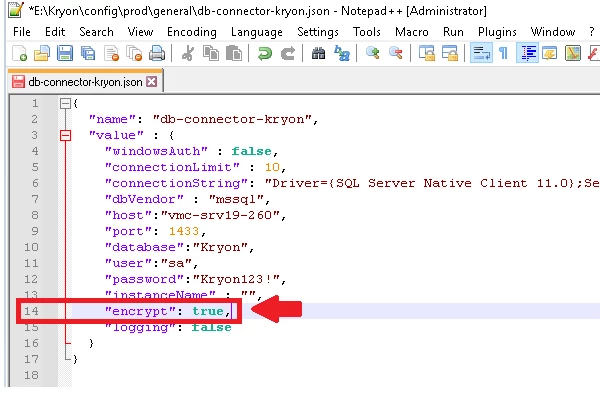The height and width of the screenshot is (397, 611).
Task: Open the Window menu
Action: click(x=553, y=32)
